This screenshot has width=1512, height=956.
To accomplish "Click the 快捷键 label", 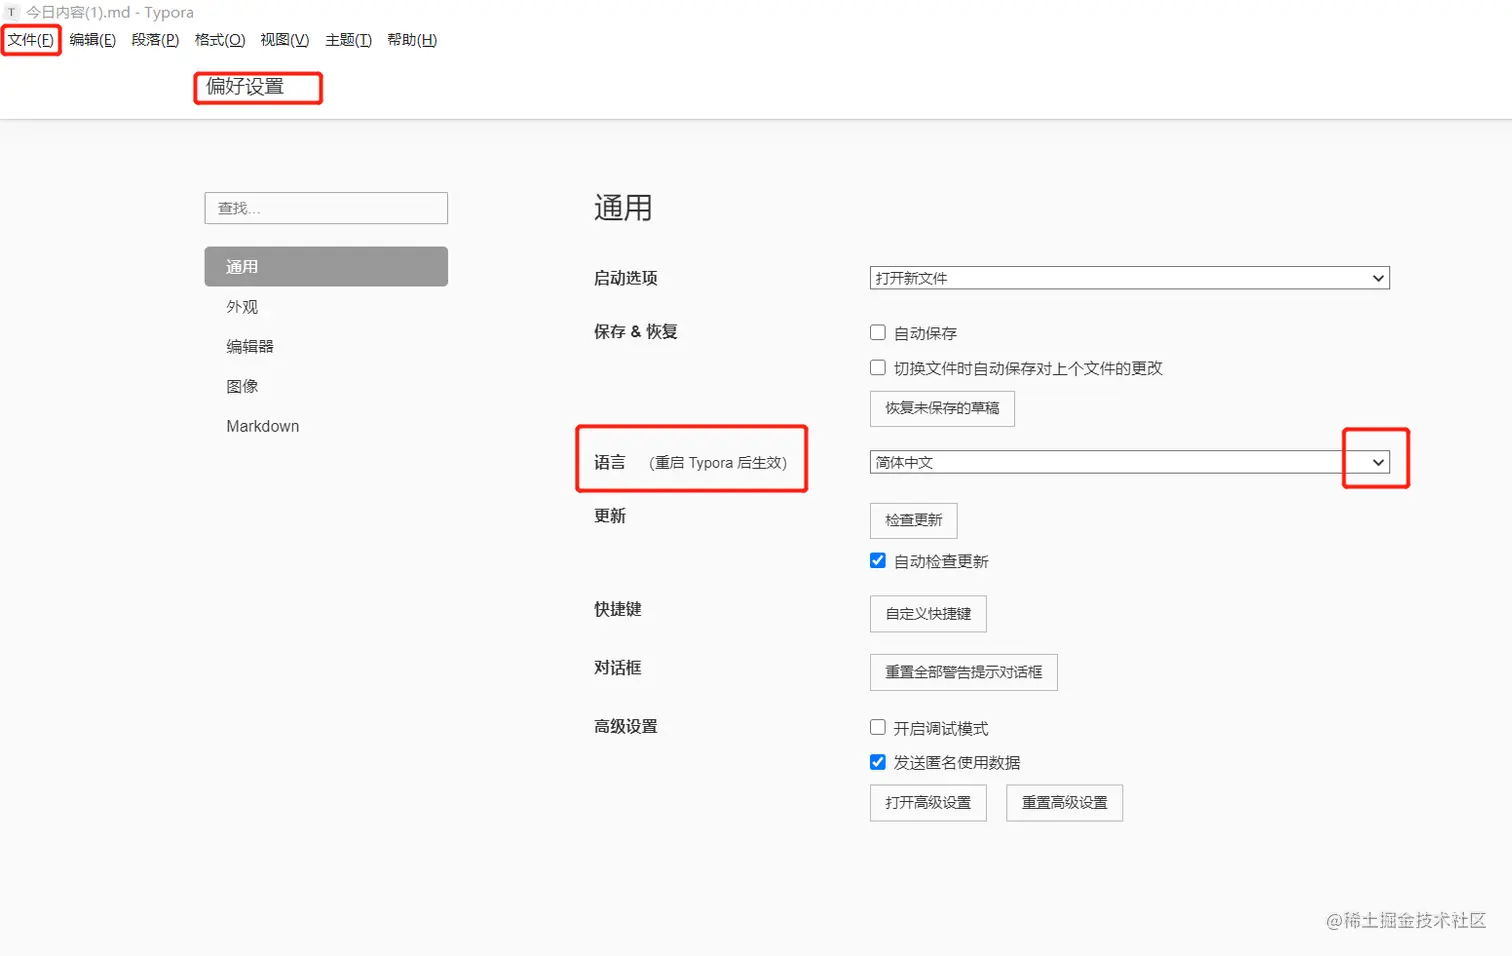I will click(618, 609).
